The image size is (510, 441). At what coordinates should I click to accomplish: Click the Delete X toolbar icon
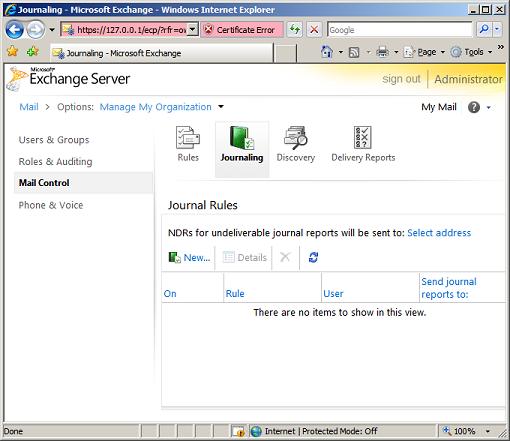tap(285, 257)
